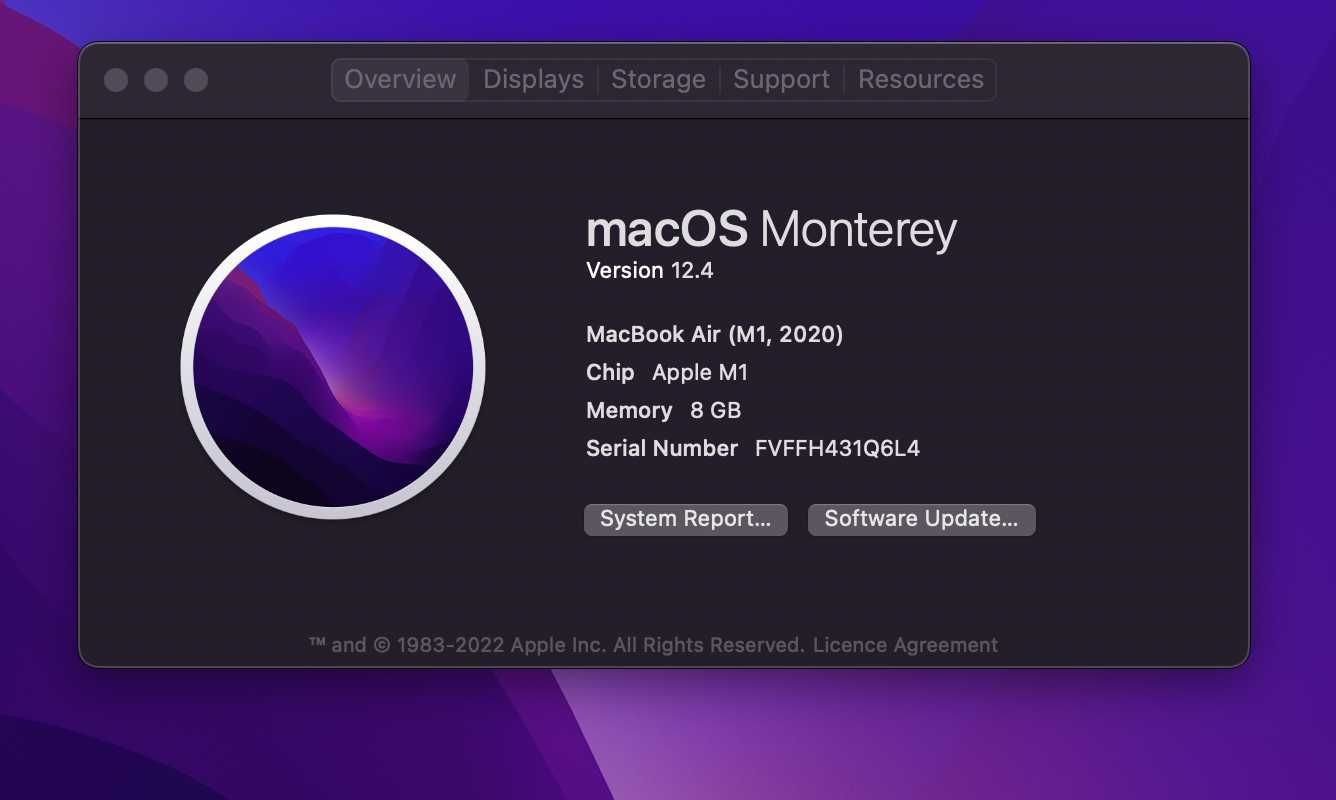Image resolution: width=1336 pixels, height=800 pixels.
Task: Click the 8 GB memory value
Action: click(x=715, y=411)
